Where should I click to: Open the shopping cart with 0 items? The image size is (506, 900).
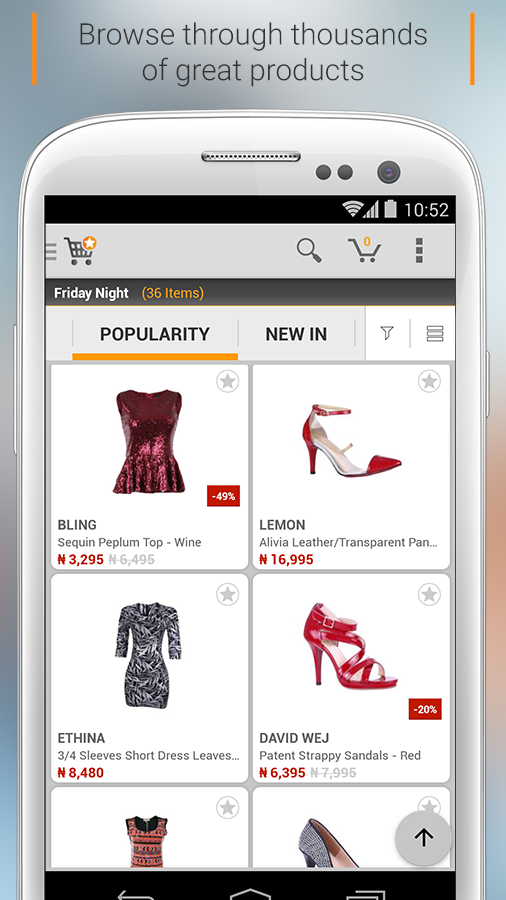(364, 250)
